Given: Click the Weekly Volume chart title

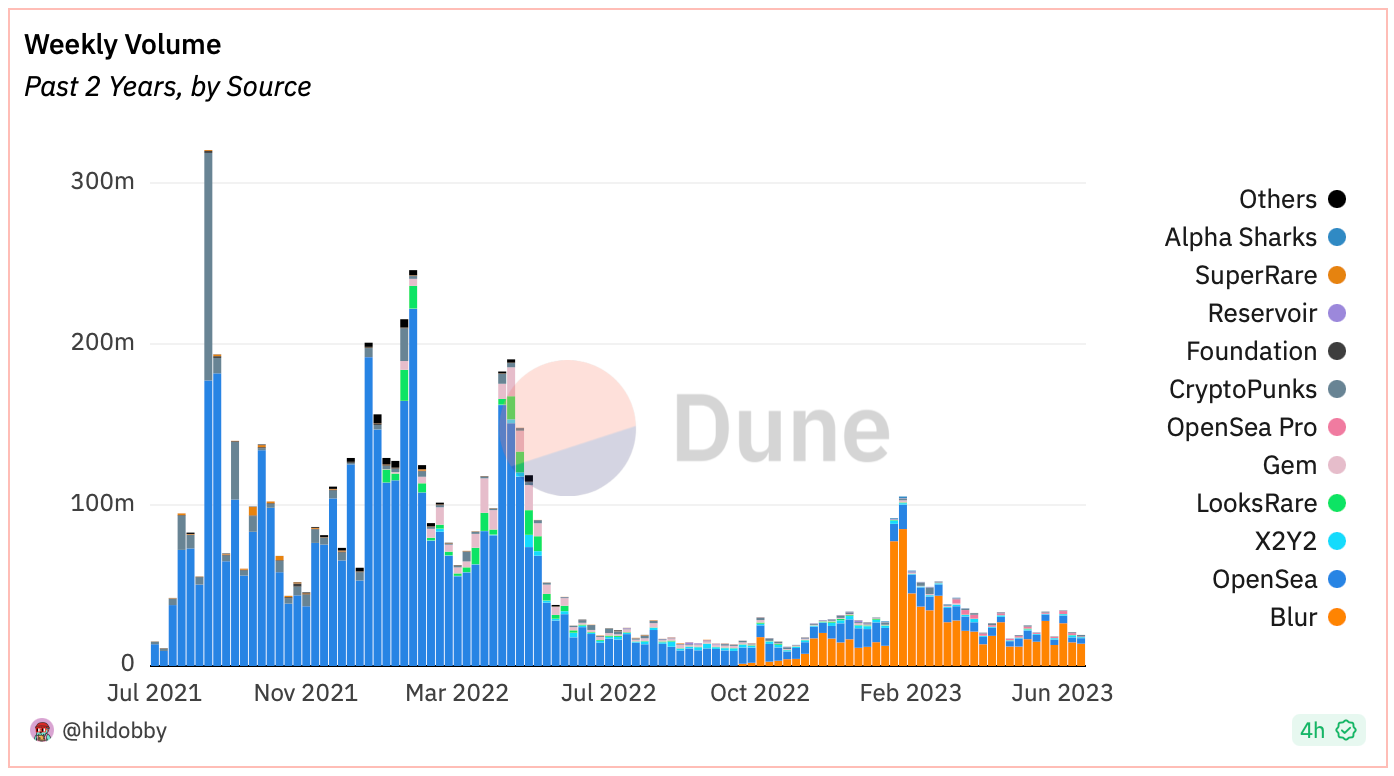Looking at the screenshot, I should tap(123, 45).
